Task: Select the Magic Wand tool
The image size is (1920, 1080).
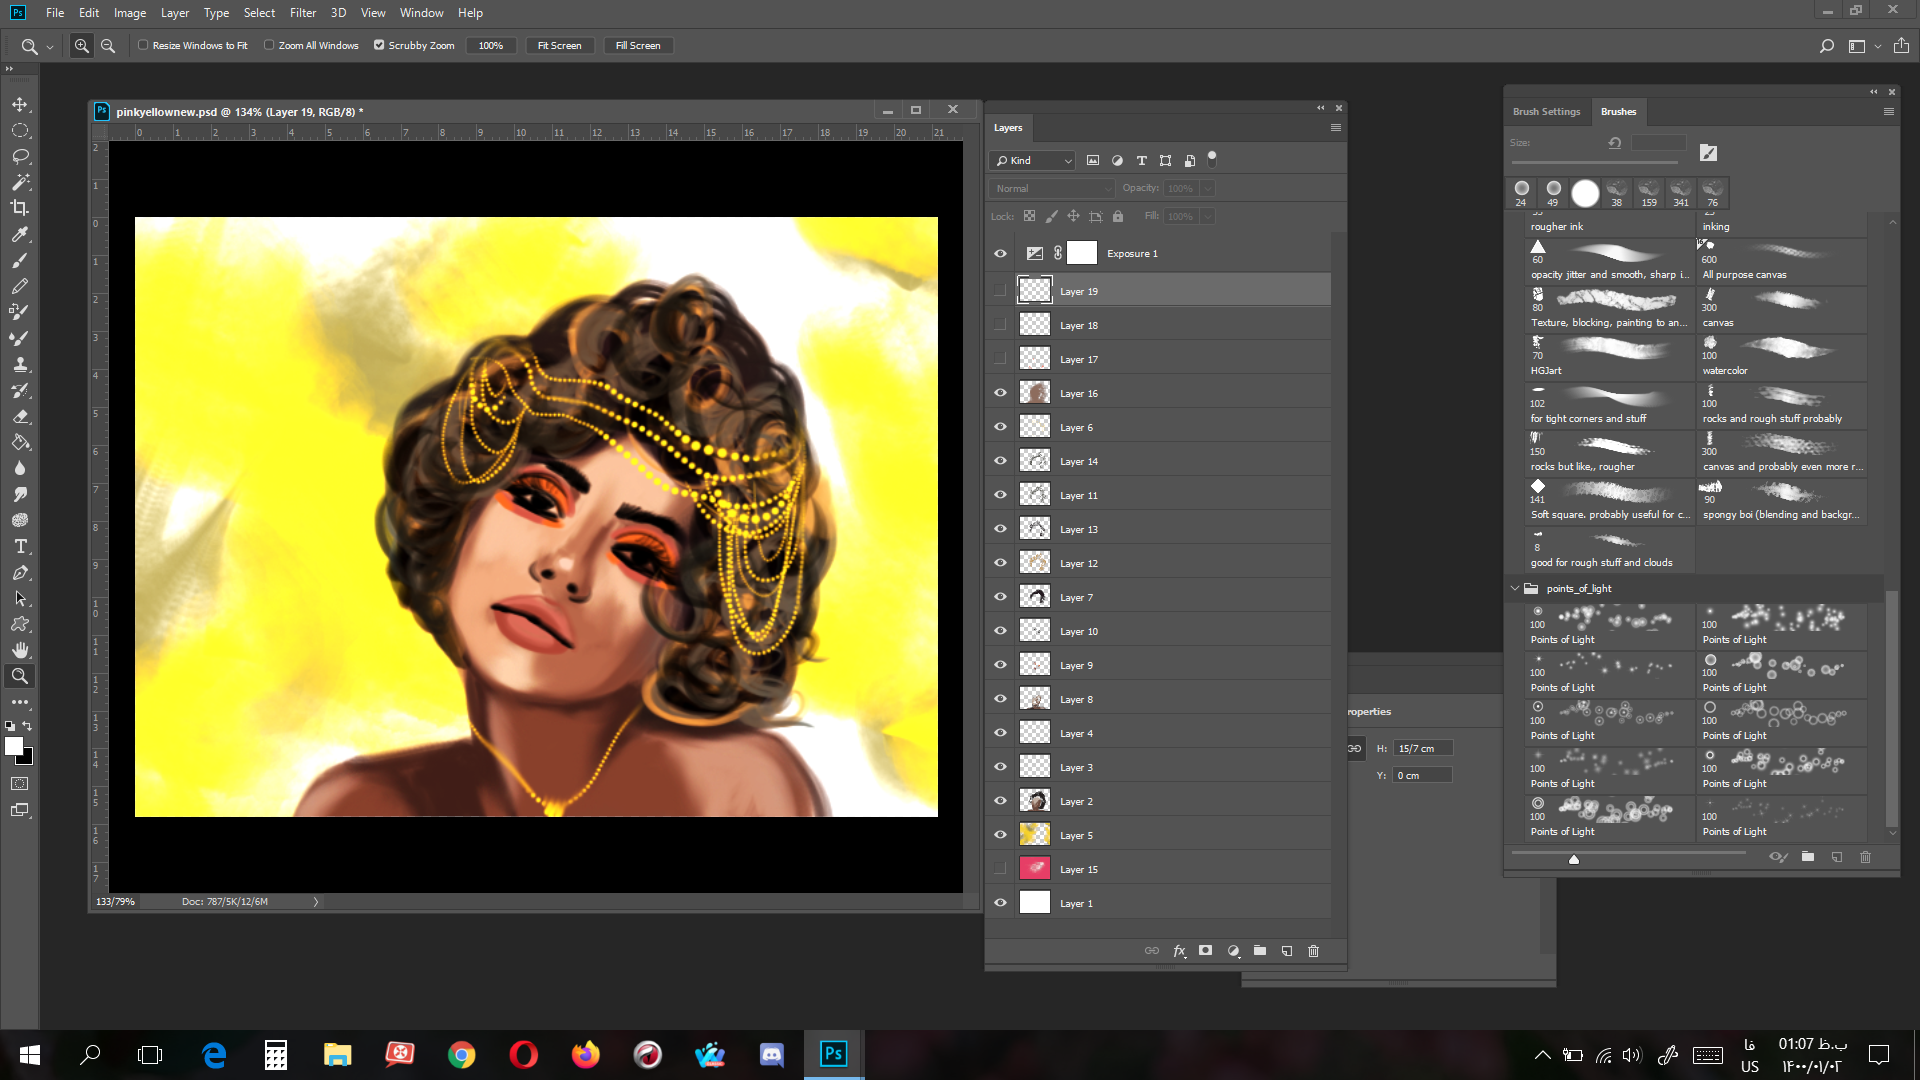Action: coord(20,182)
